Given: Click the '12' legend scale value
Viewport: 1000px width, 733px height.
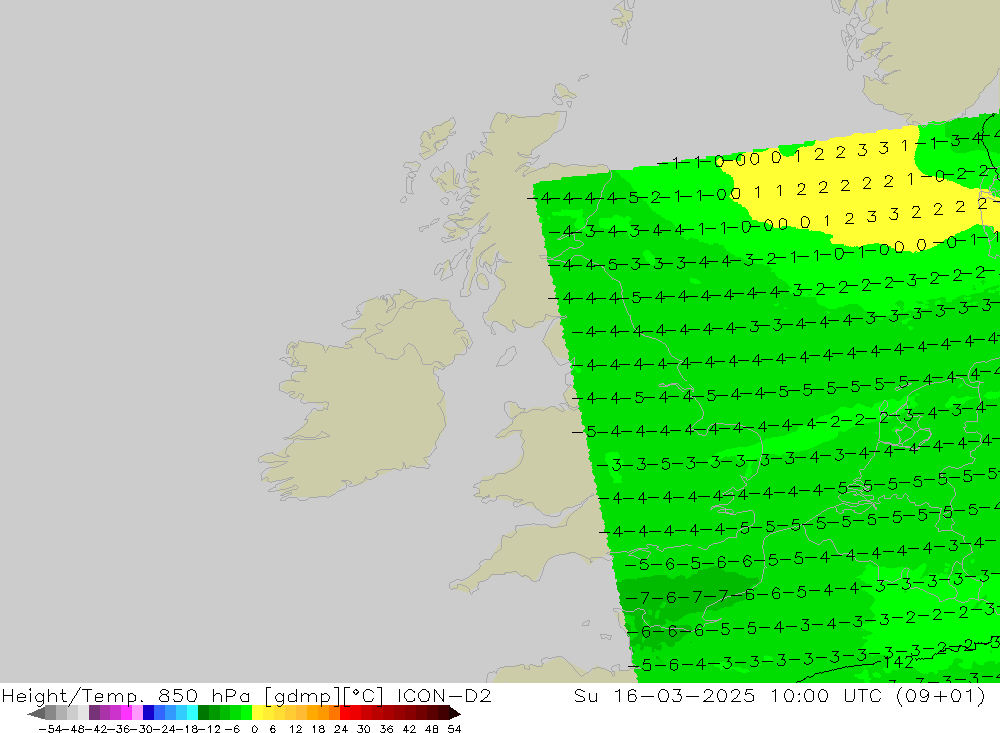Looking at the screenshot, I should pos(295,729).
